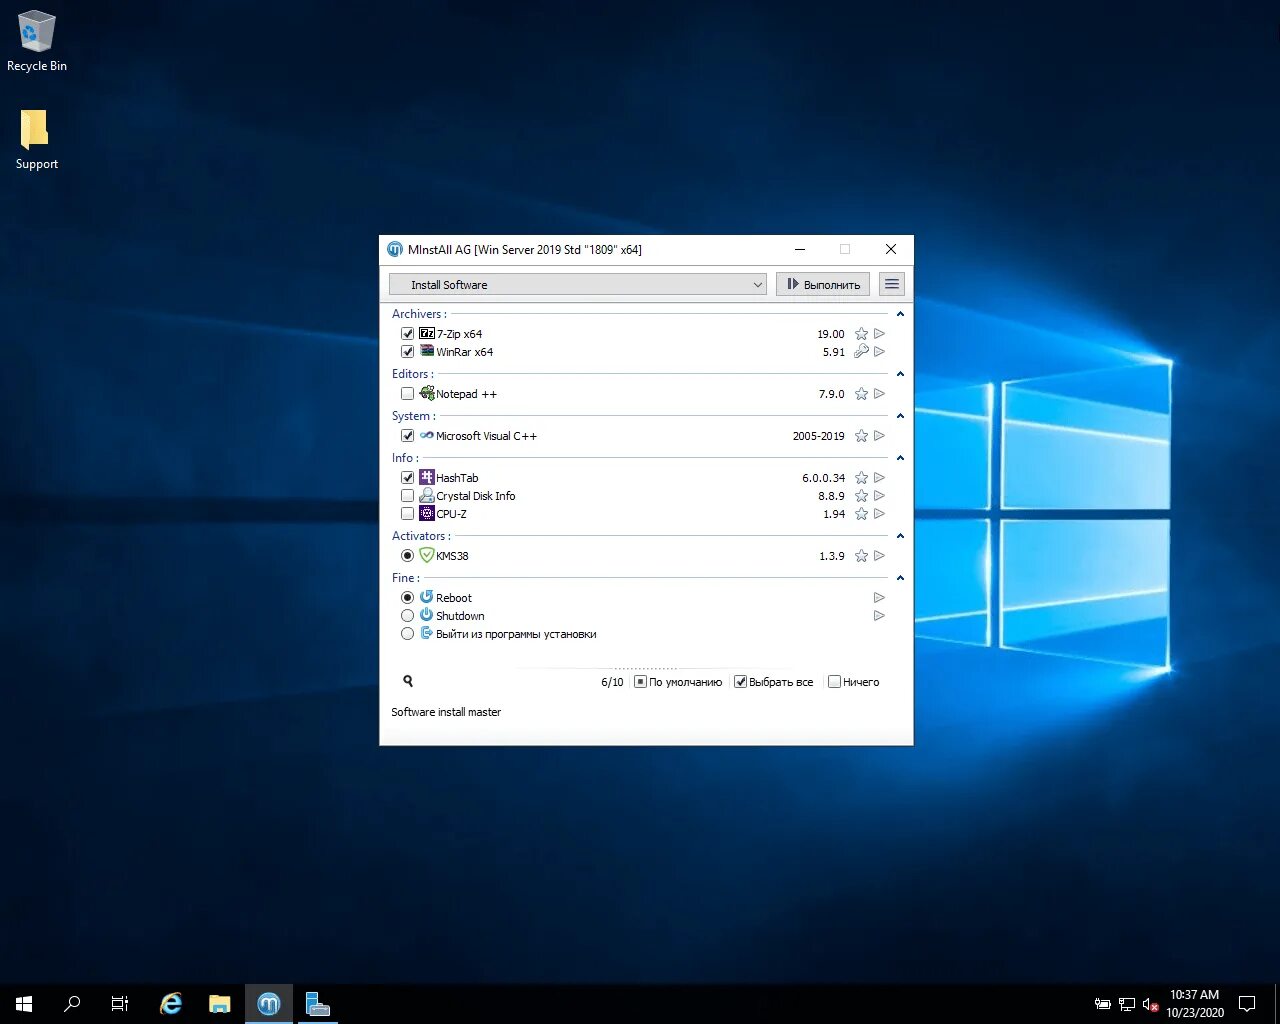Uncheck the Microsoft Visual C++ checkbox
Screen dimensions: 1280x1024
[408, 436]
